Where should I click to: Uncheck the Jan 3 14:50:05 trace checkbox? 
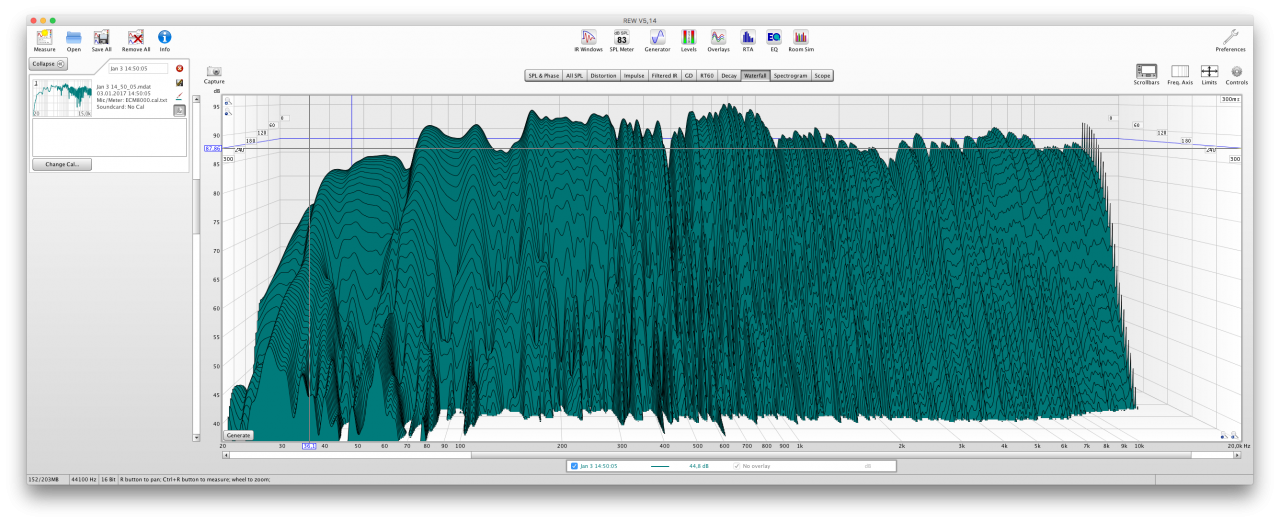(574, 466)
